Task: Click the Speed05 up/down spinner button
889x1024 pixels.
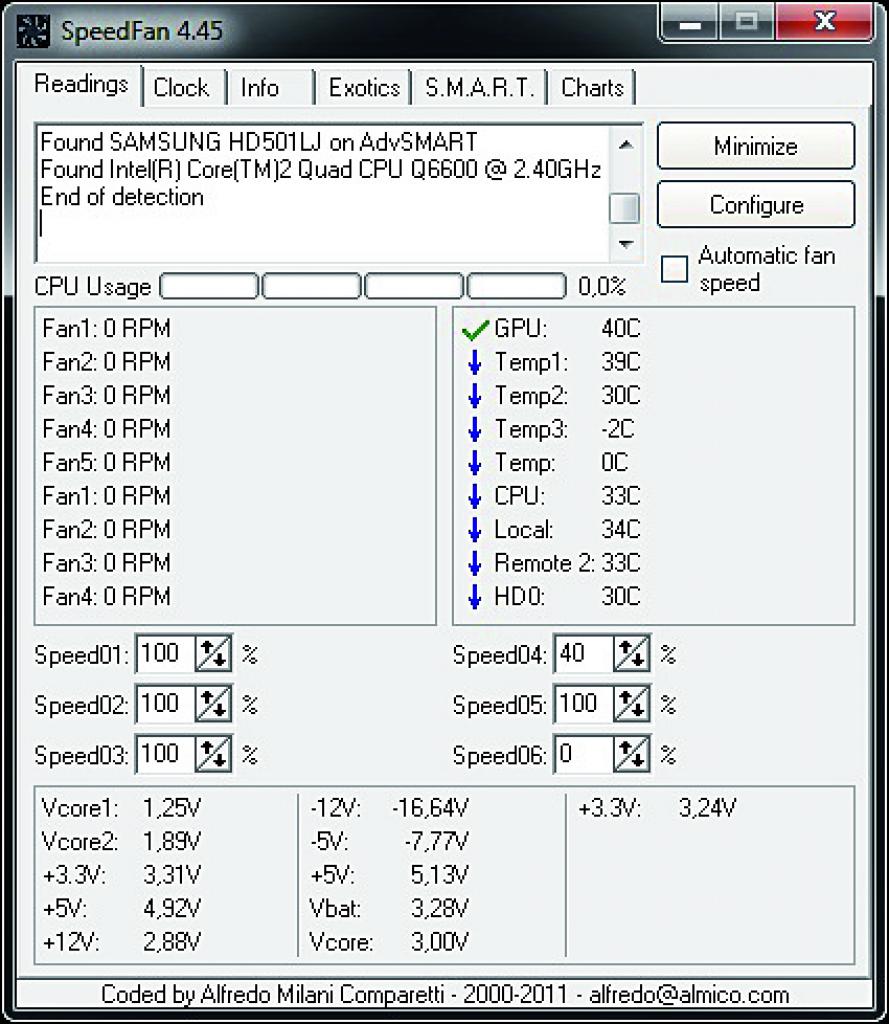Action: coord(632,703)
